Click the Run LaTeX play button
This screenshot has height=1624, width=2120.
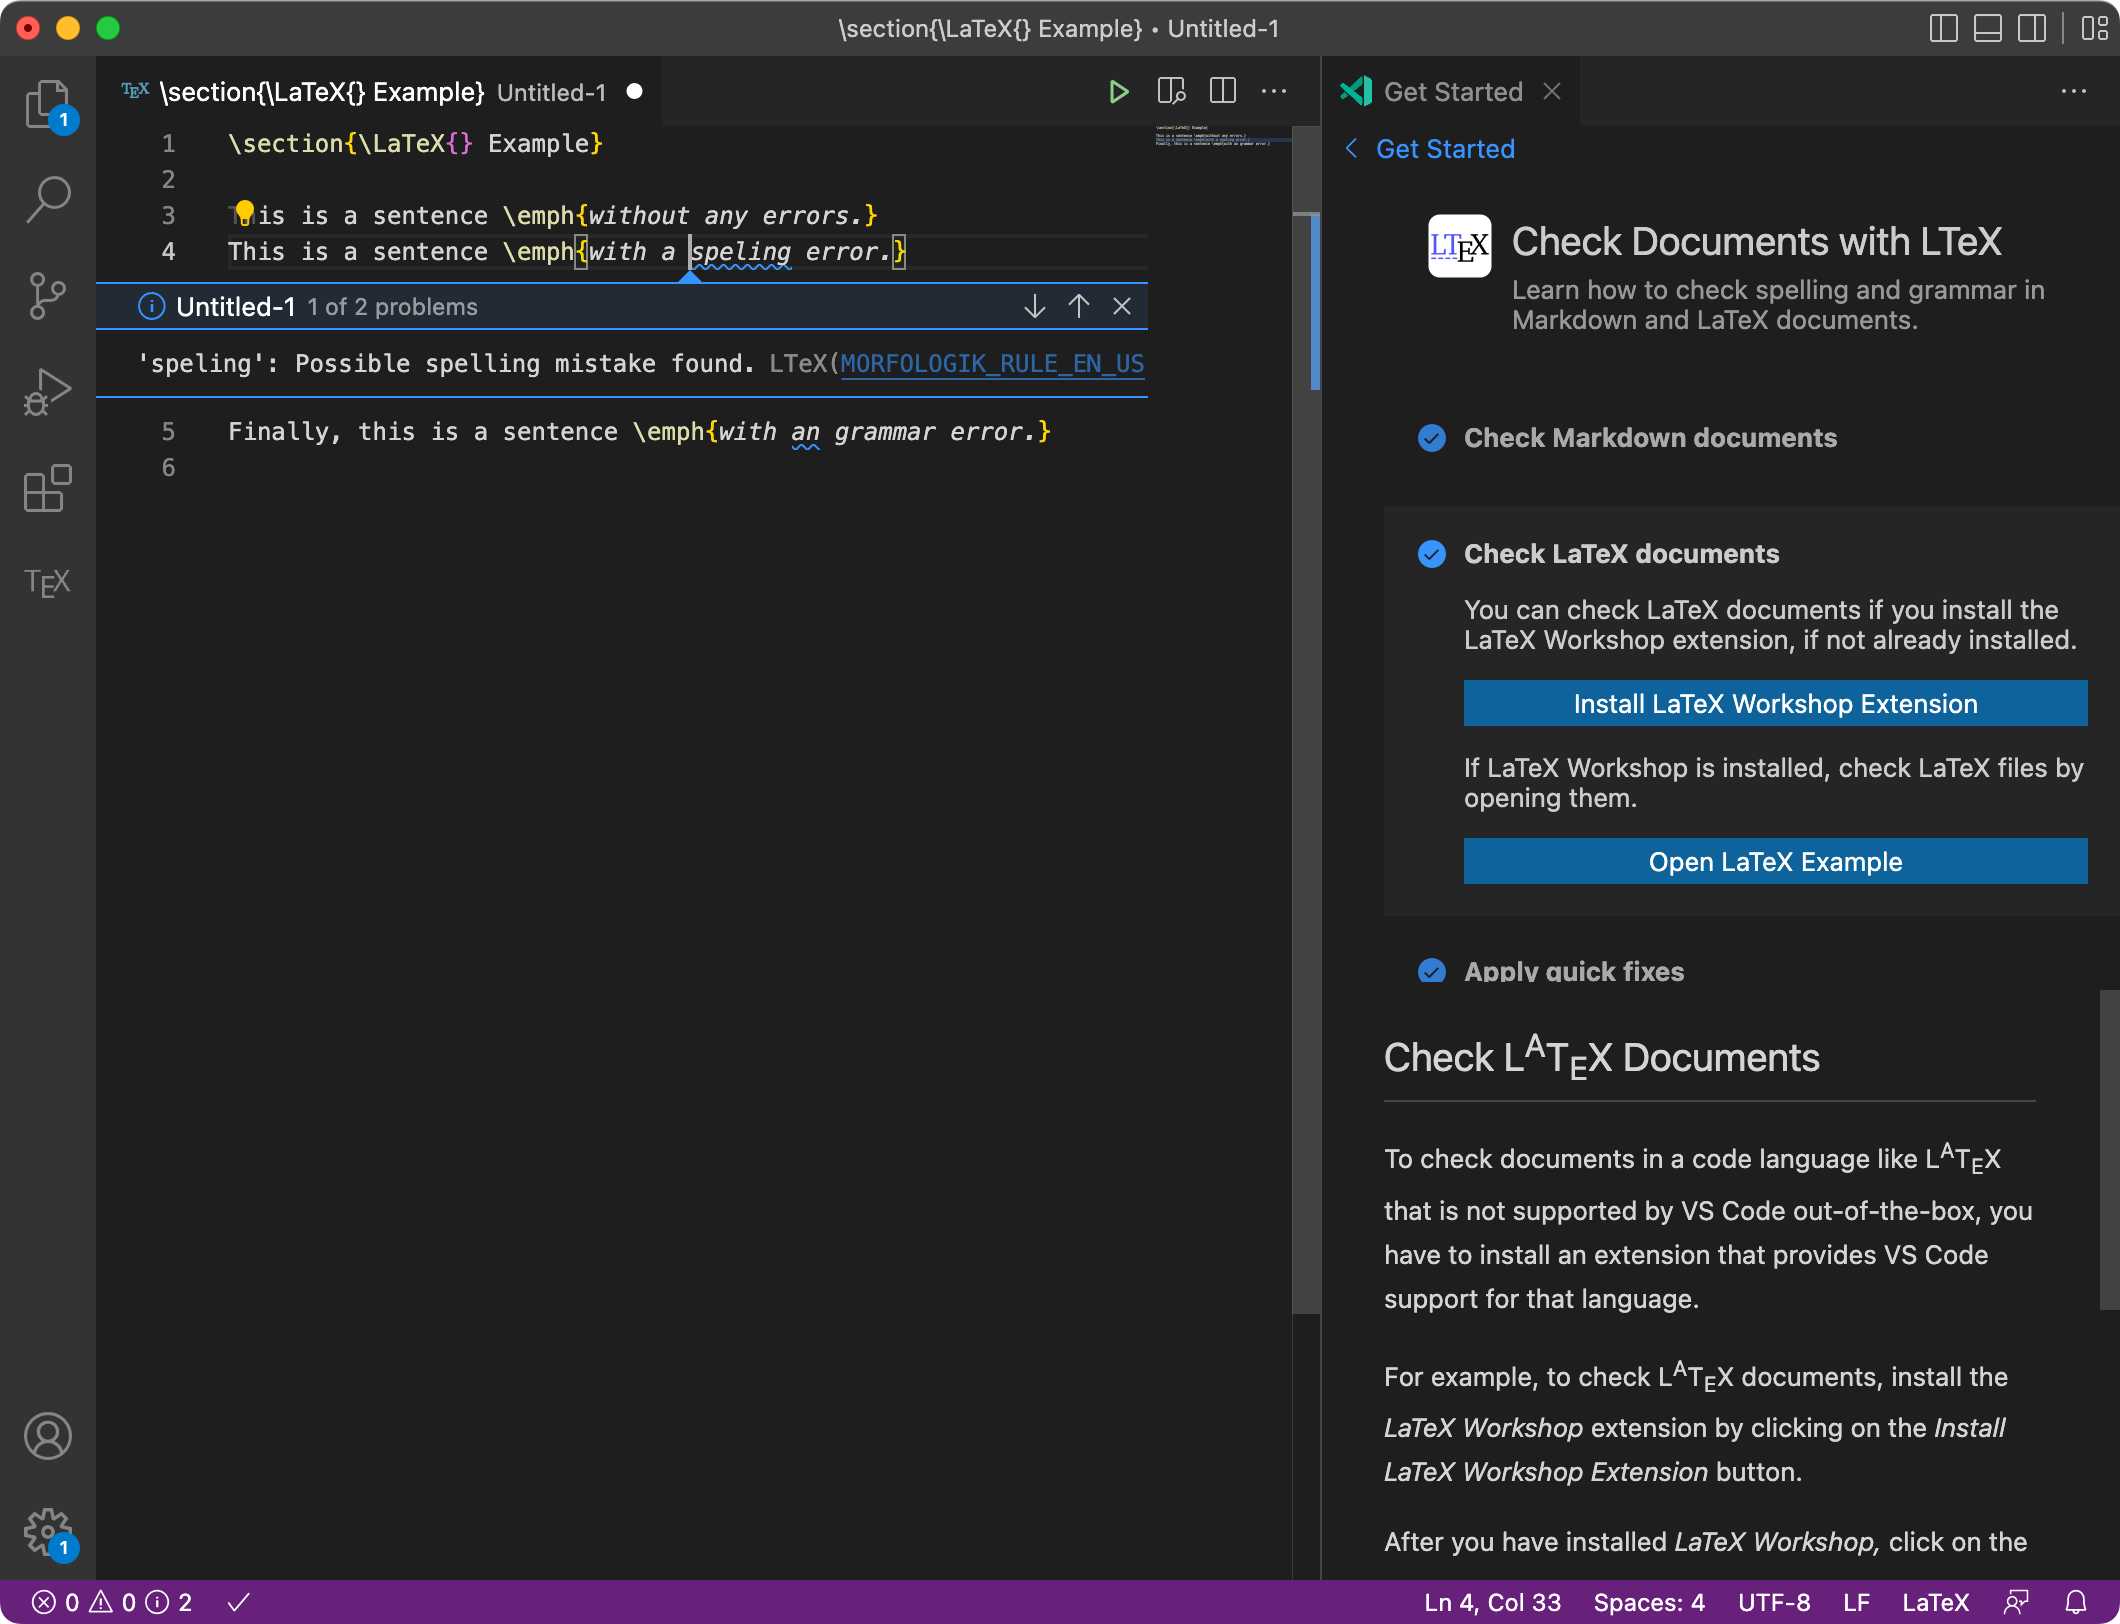[x=1119, y=91]
